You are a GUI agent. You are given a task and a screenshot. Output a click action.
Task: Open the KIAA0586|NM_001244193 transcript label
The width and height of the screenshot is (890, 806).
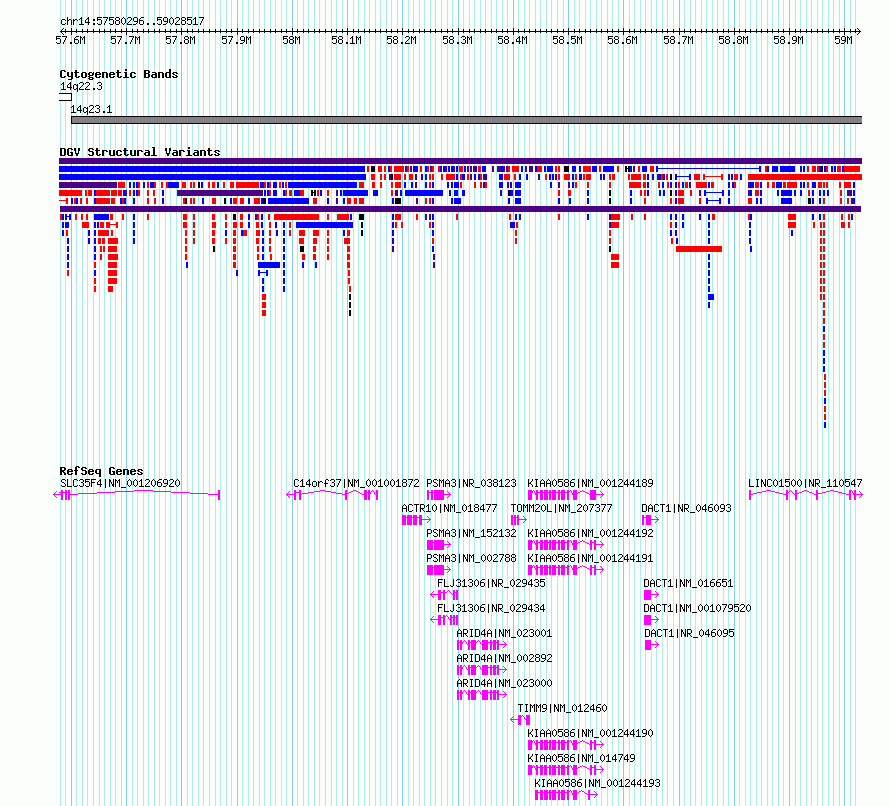point(598,783)
